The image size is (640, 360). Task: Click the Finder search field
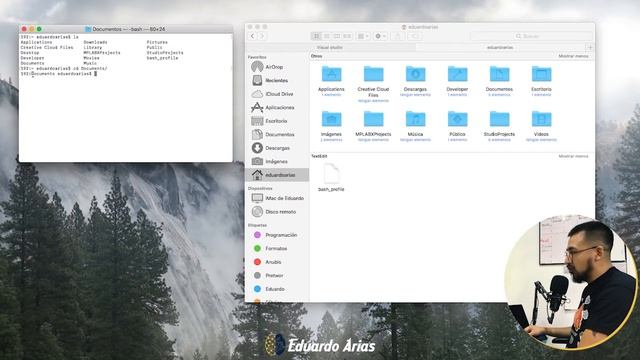click(531, 36)
